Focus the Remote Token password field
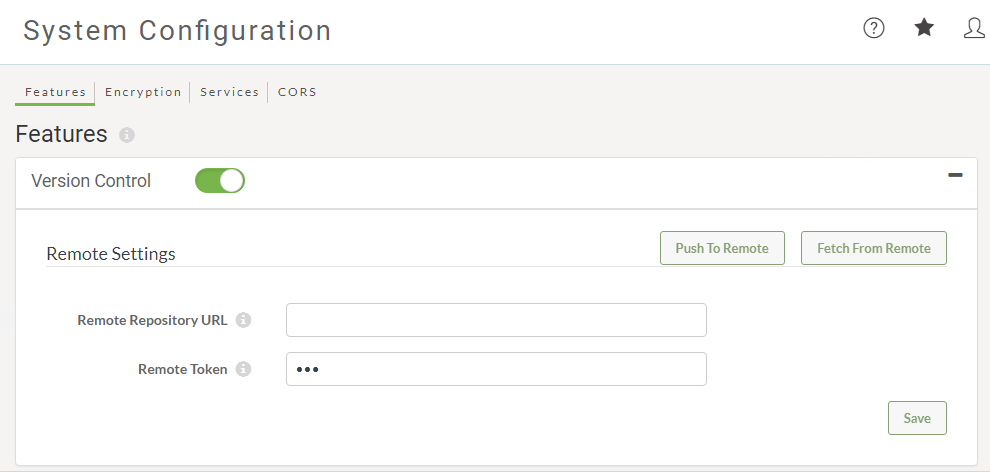This screenshot has height=472, width=990. [496, 369]
